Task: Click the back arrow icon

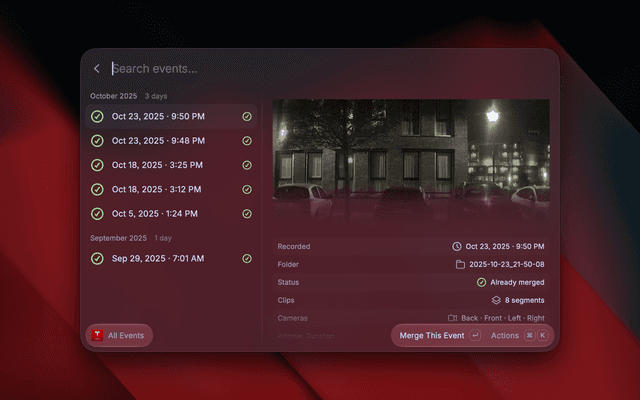Action: click(x=97, y=69)
